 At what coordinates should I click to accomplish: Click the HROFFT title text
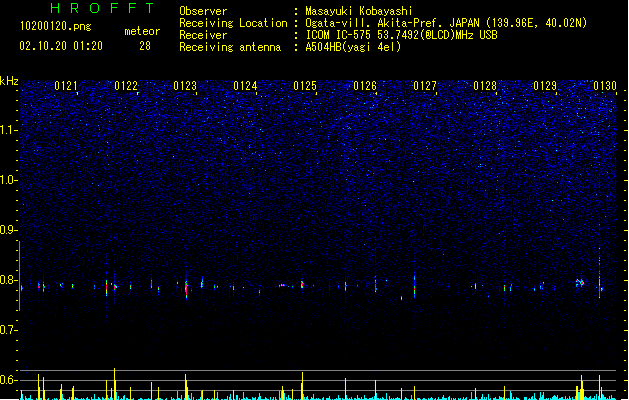point(102,8)
